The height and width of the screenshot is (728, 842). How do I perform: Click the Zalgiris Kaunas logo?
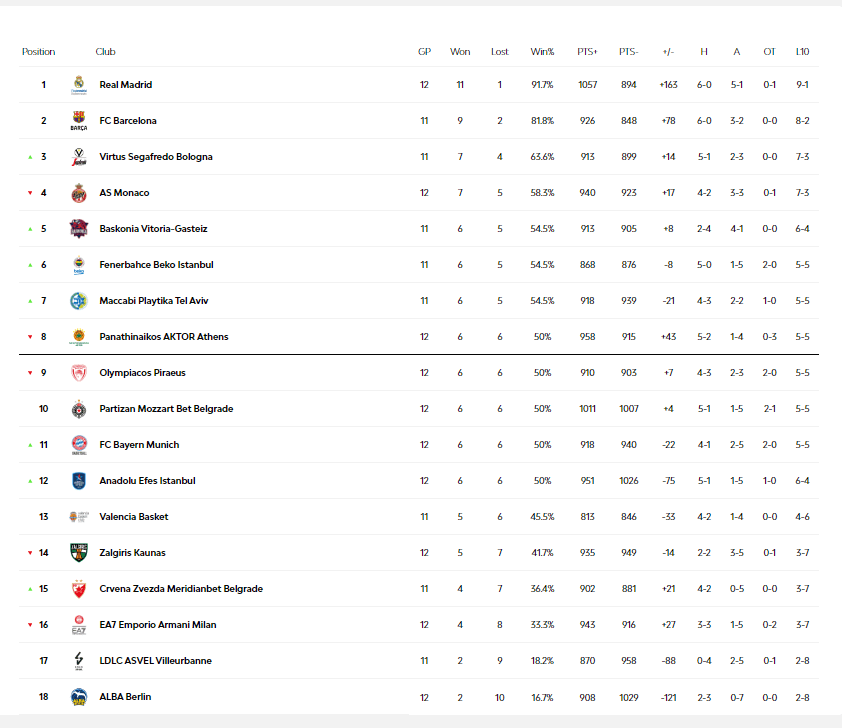[x=79, y=553]
